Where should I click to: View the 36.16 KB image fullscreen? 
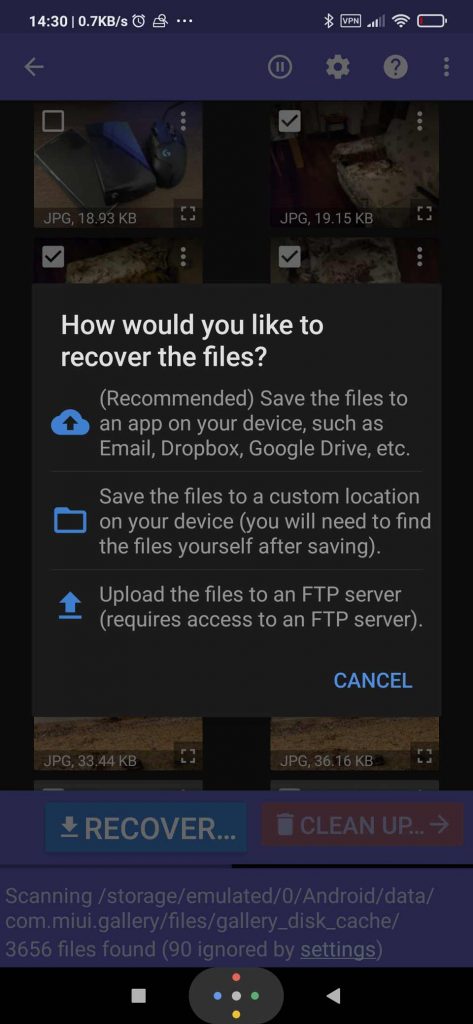tap(424, 756)
